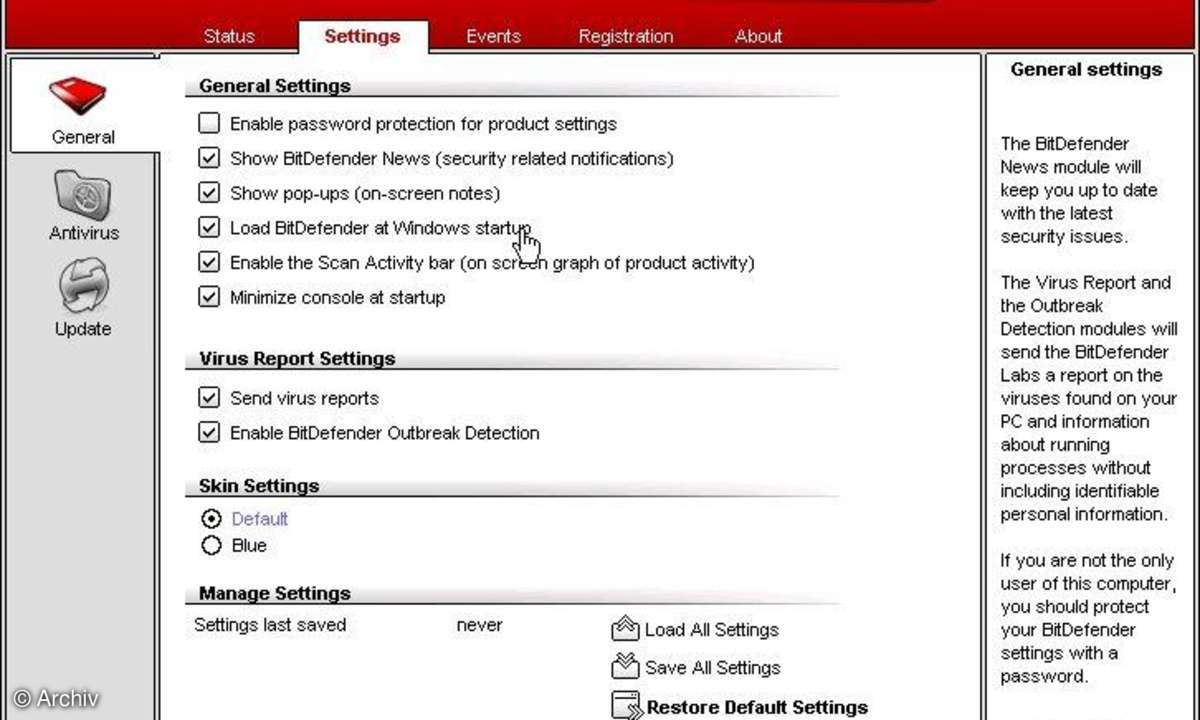This screenshot has width=1200, height=720.
Task: Click the 'Virus Report Settings' heading
Action: tap(297, 358)
